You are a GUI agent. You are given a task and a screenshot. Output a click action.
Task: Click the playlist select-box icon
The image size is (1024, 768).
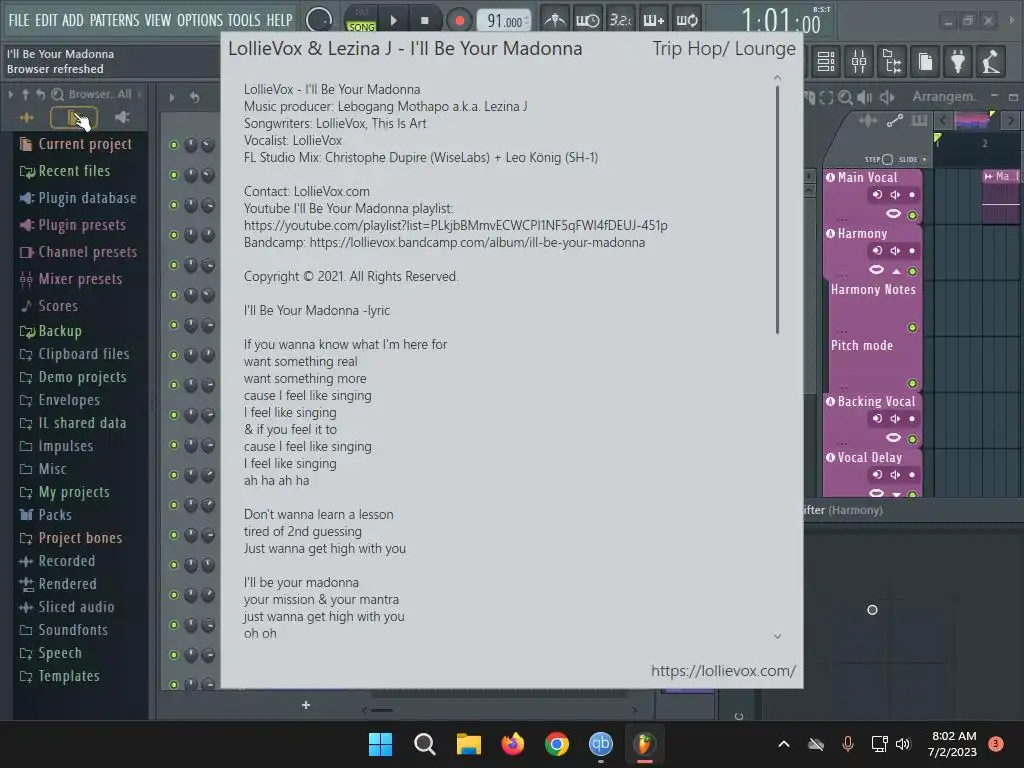(x=826, y=97)
